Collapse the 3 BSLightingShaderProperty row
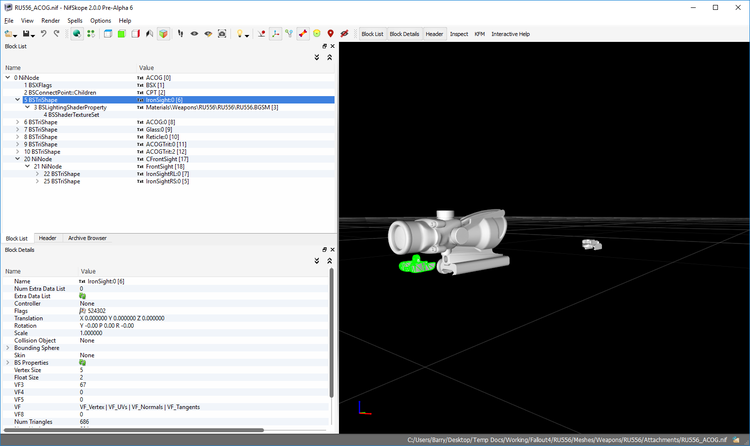The width and height of the screenshot is (750, 446). pyautogui.click(x=27, y=107)
